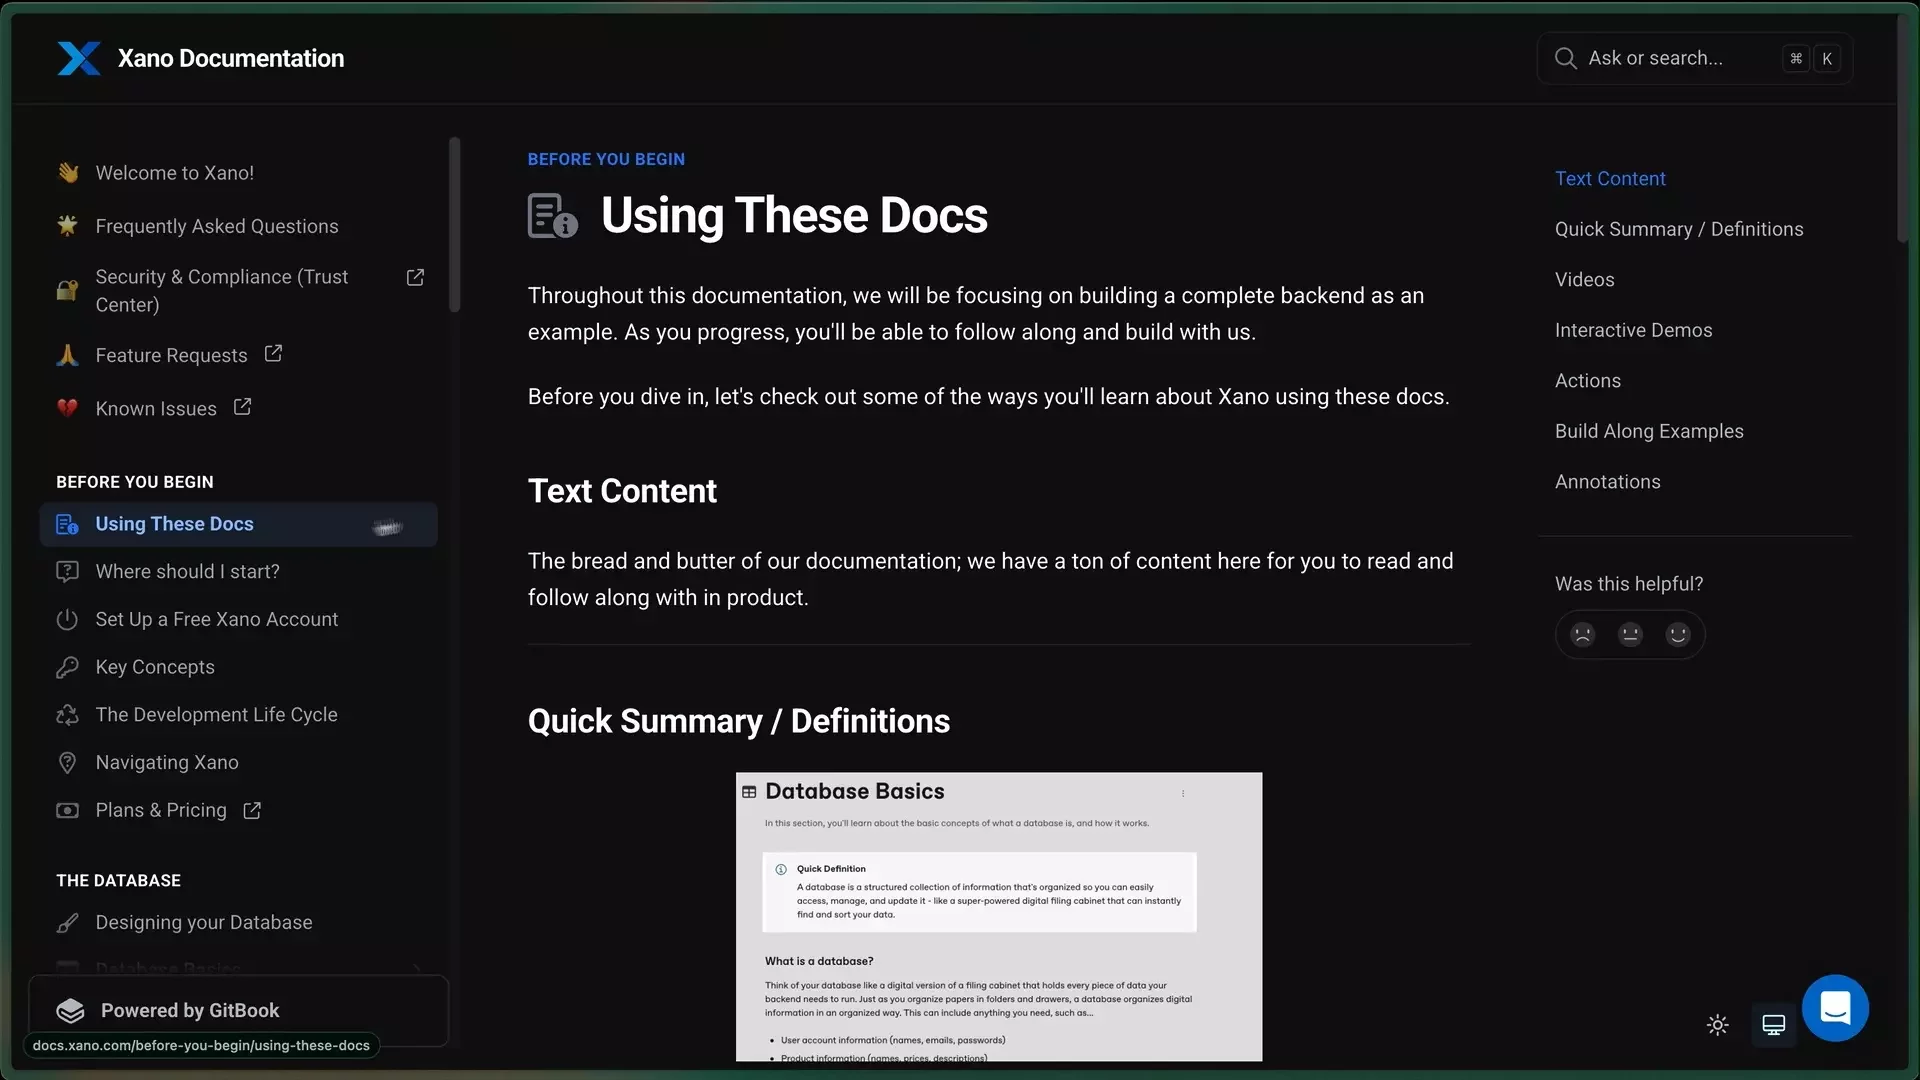
Task: Open Frequently Asked Questions in sidebar
Action: [216, 226]
